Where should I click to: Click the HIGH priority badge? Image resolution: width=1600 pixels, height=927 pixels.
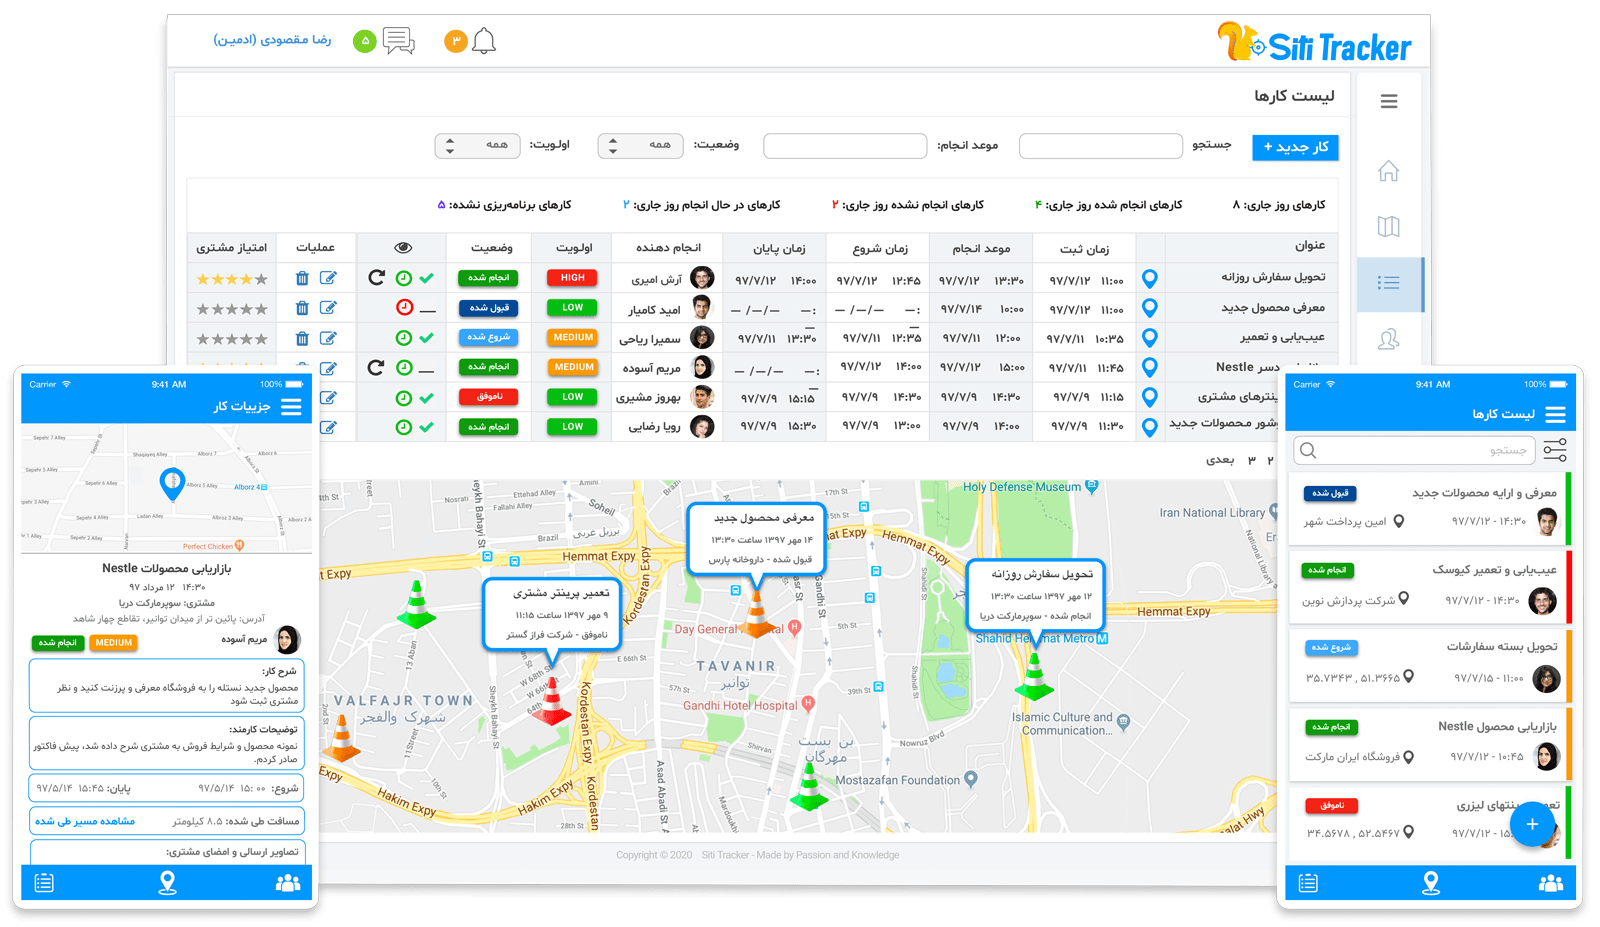[572, 278]
